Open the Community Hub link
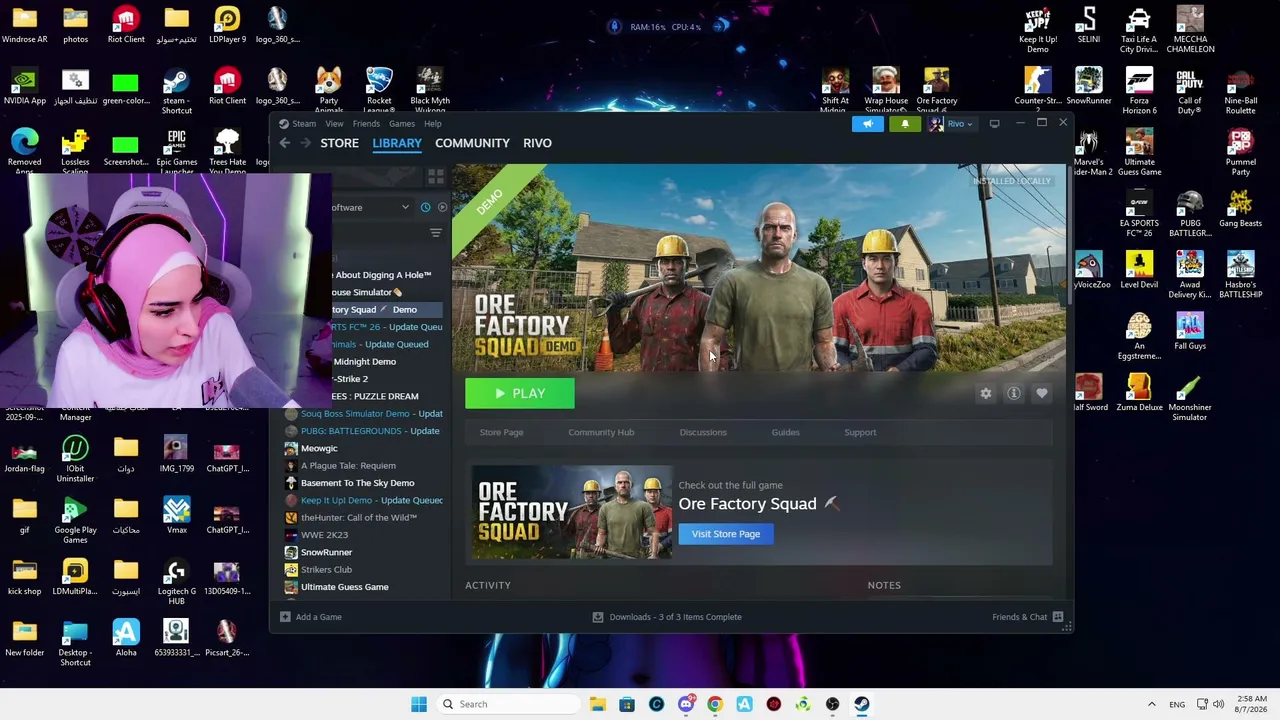The image size is (1280, 720). pos(601,432)
